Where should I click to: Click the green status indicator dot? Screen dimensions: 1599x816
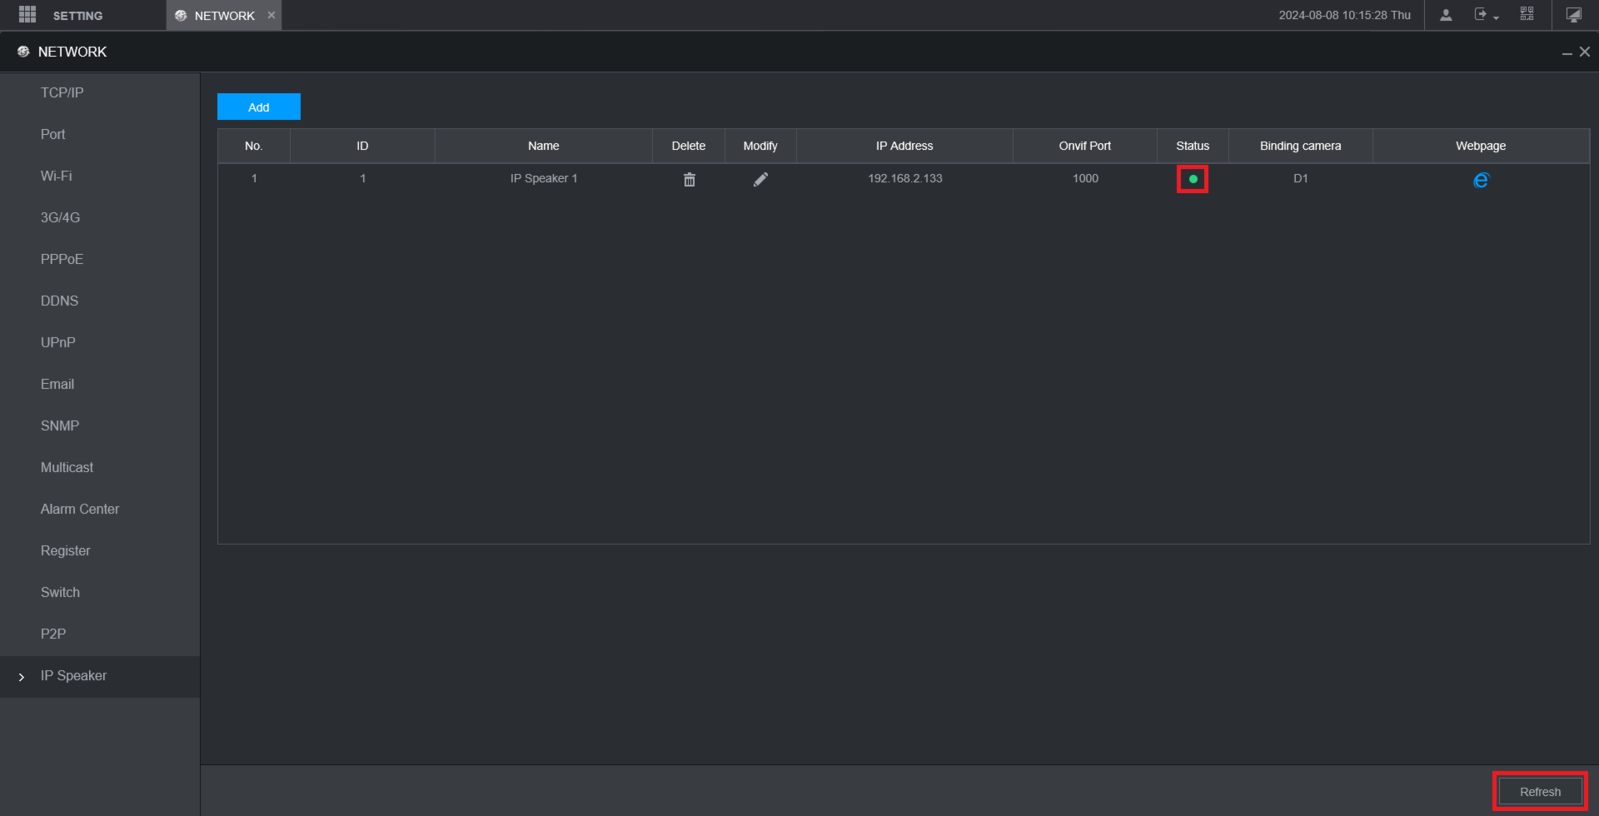click(1193, 179)
